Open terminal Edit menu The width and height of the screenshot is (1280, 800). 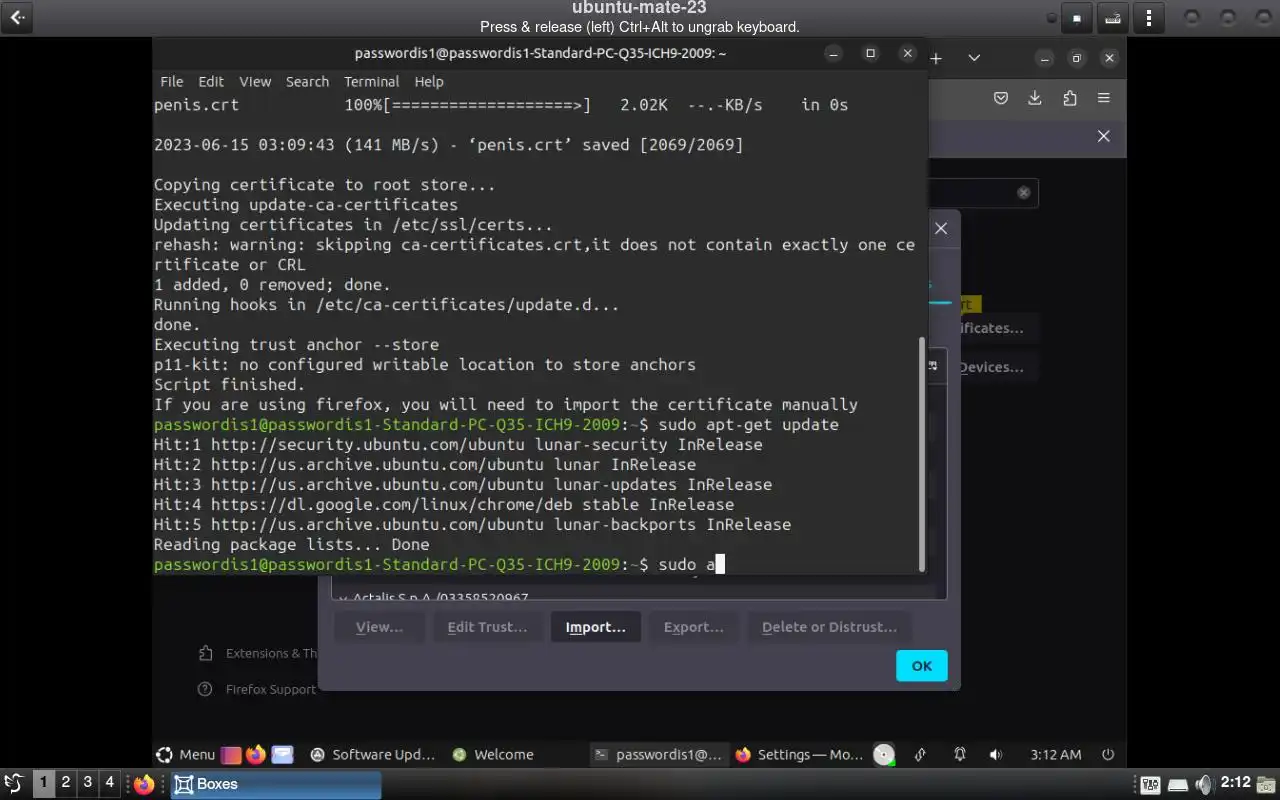211,81
